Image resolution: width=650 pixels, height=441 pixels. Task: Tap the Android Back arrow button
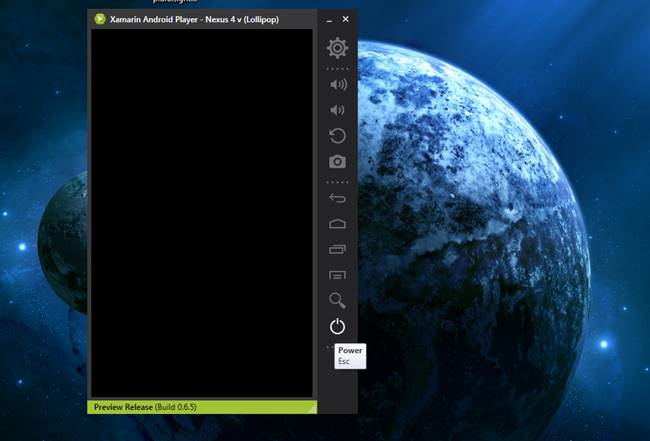pyautogui.click(x=337, y=198)
